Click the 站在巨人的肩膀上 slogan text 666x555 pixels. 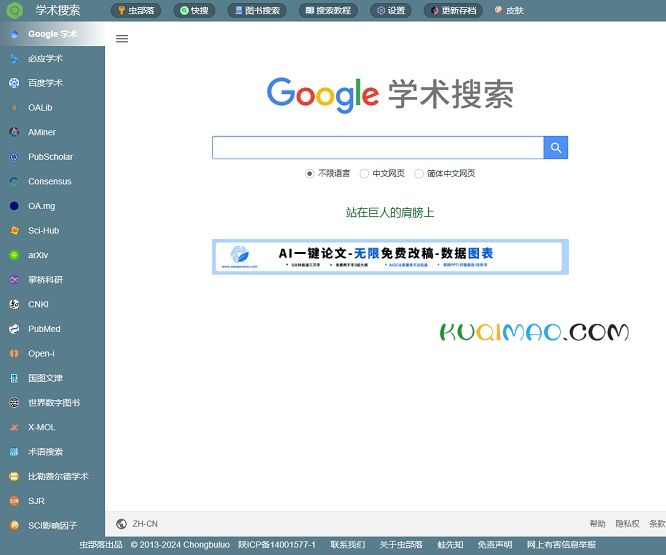[x=390, y=212]
